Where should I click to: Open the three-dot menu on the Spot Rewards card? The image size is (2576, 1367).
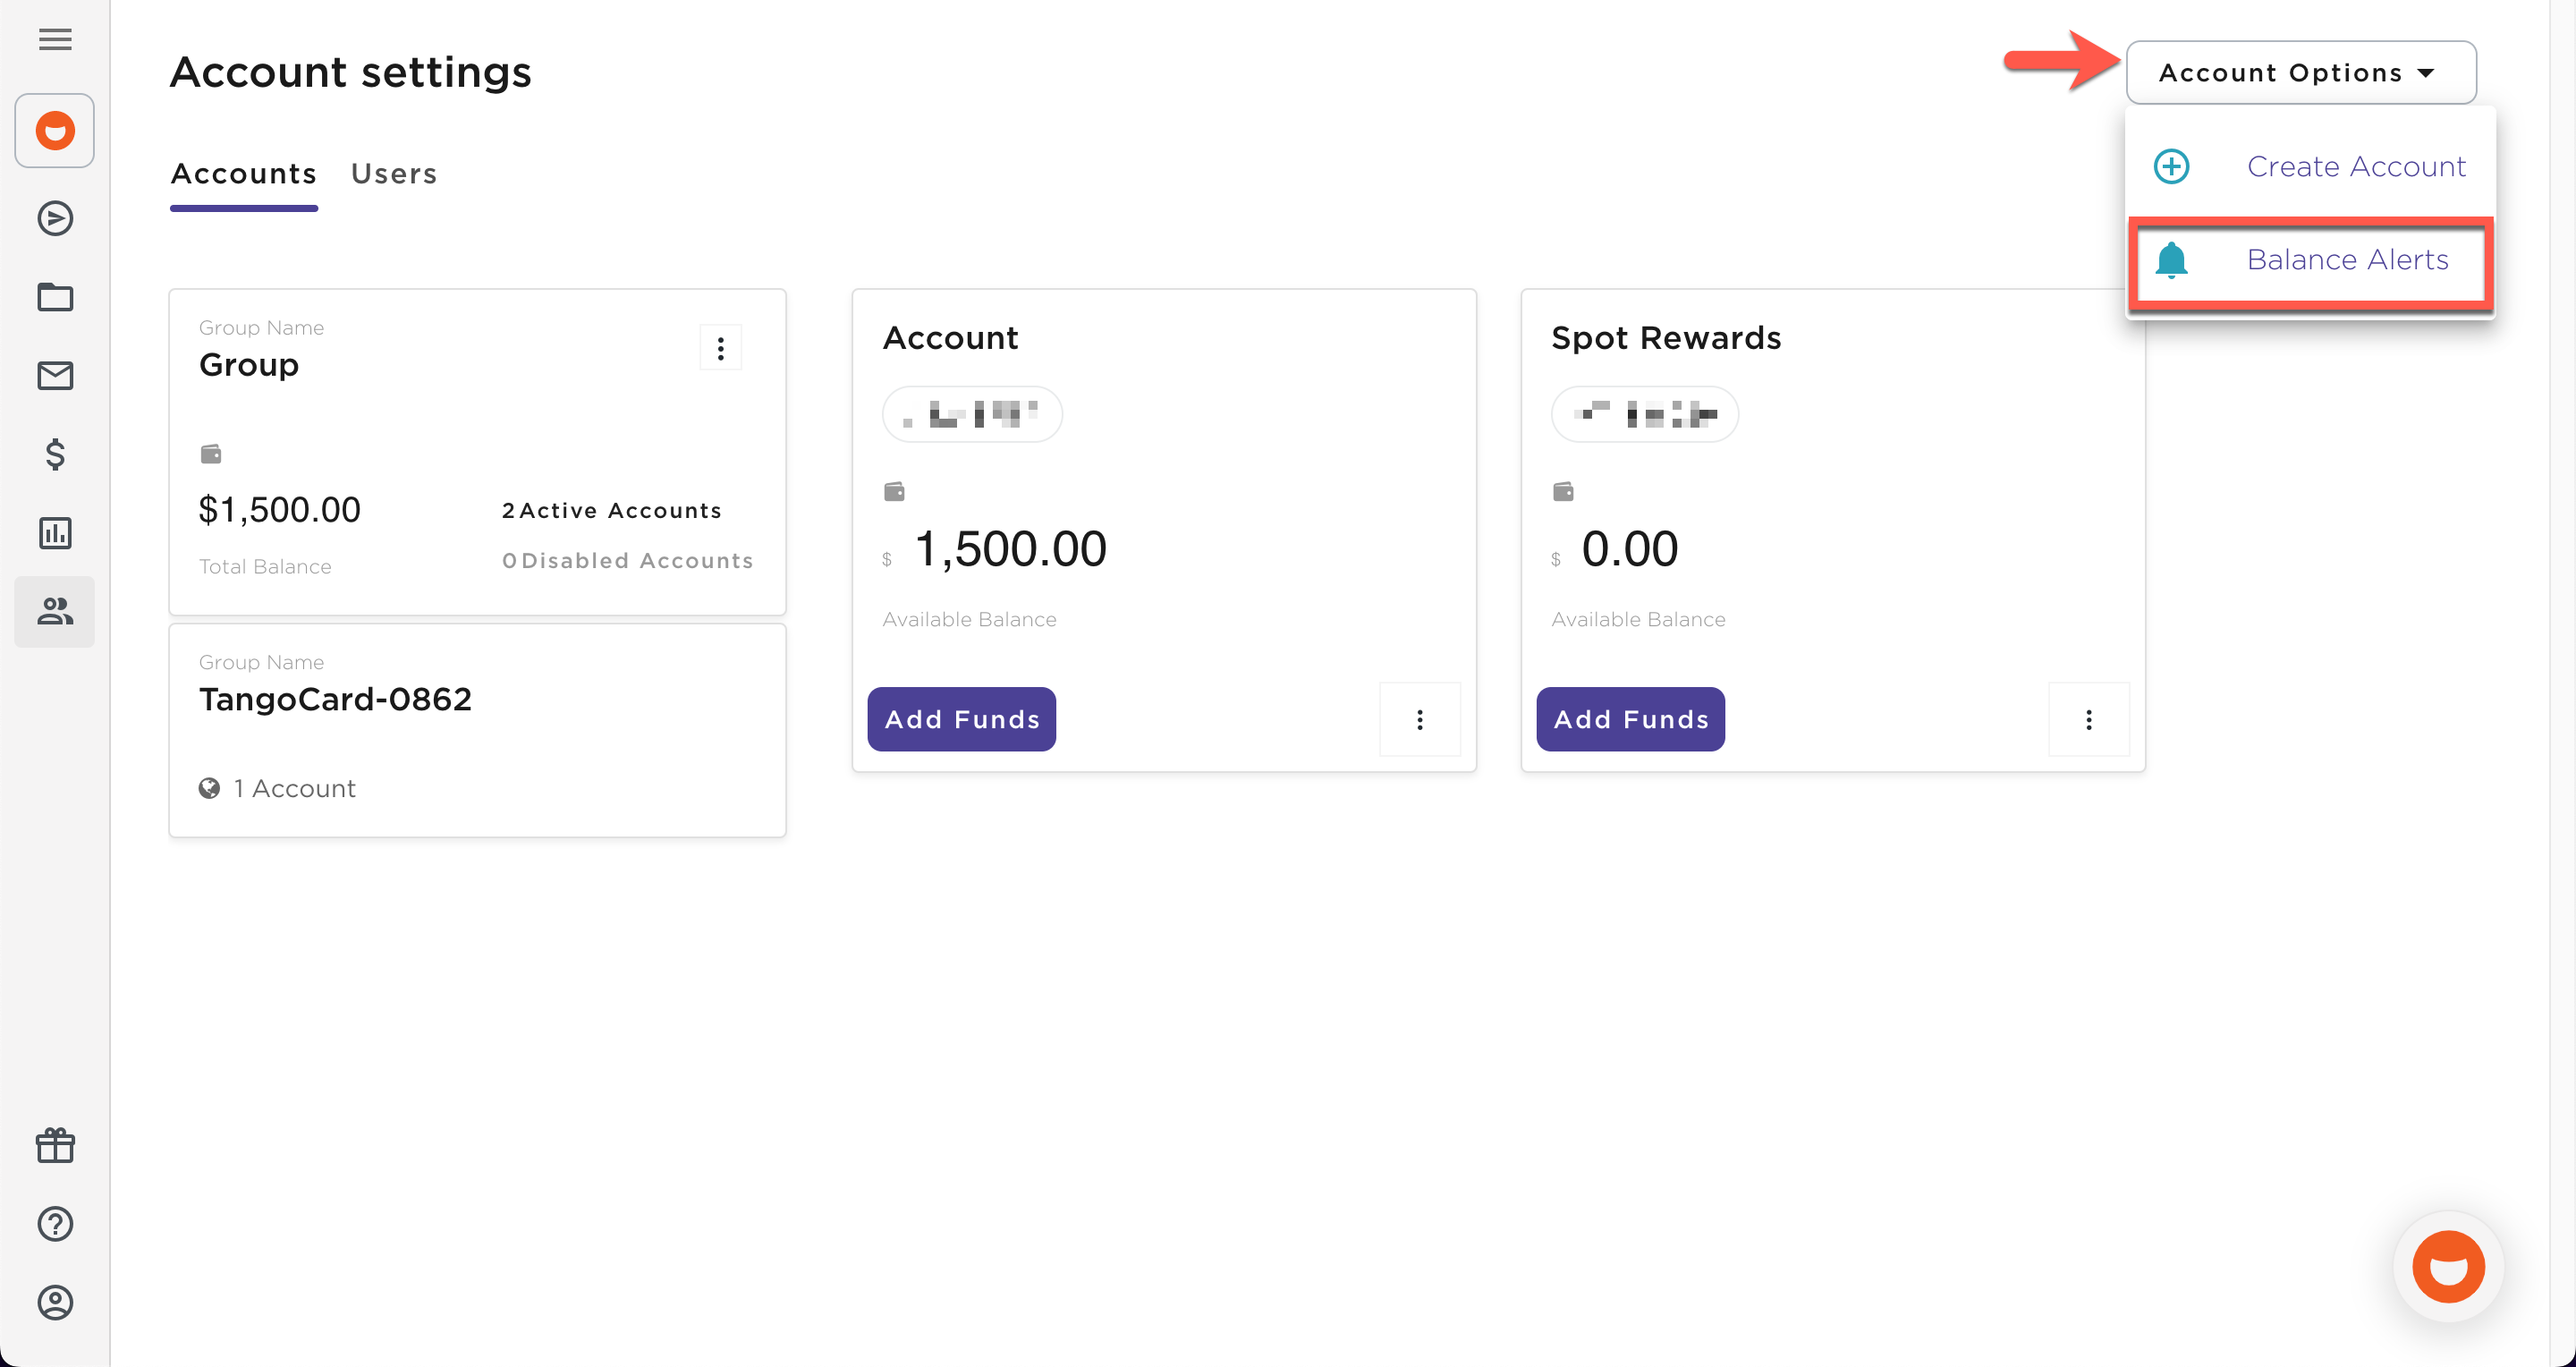click(x=2089, y=719)
